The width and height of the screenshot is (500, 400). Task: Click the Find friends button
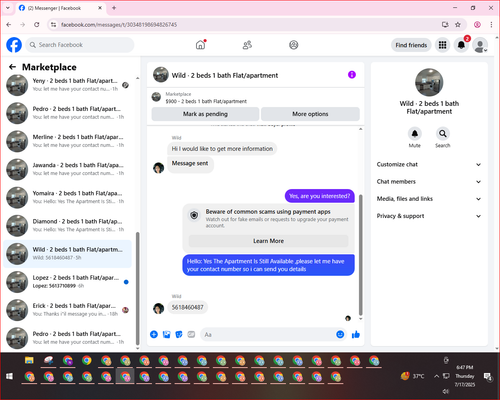[x=411, y=45]
